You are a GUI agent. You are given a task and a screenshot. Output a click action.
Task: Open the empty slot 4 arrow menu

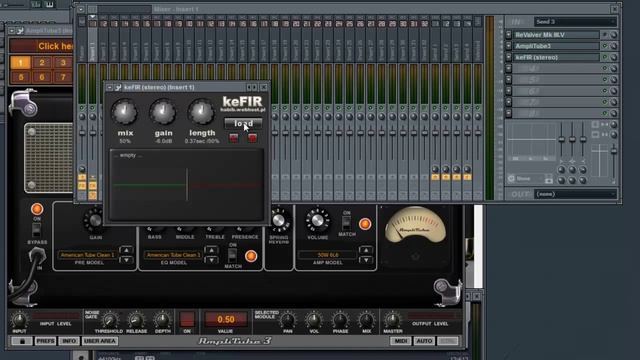[509, 69]
